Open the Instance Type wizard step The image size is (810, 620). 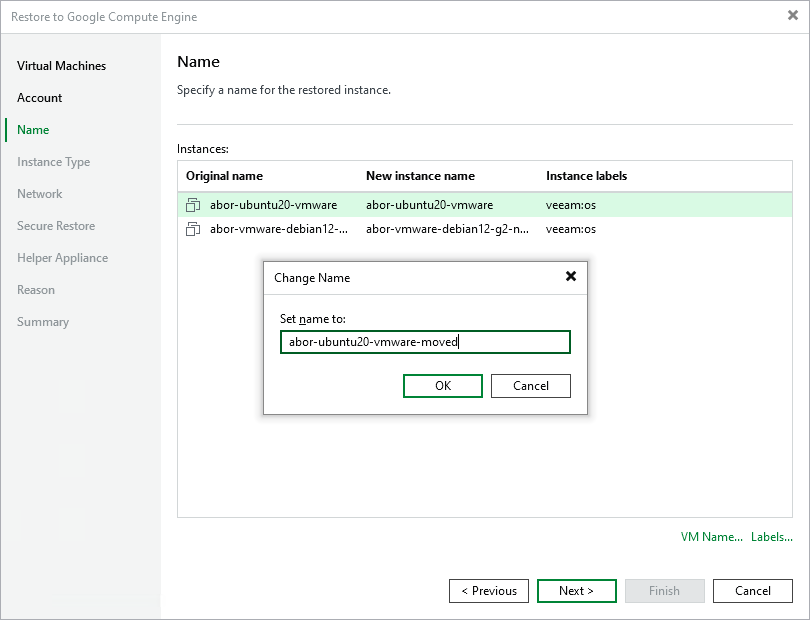(54, 162)
